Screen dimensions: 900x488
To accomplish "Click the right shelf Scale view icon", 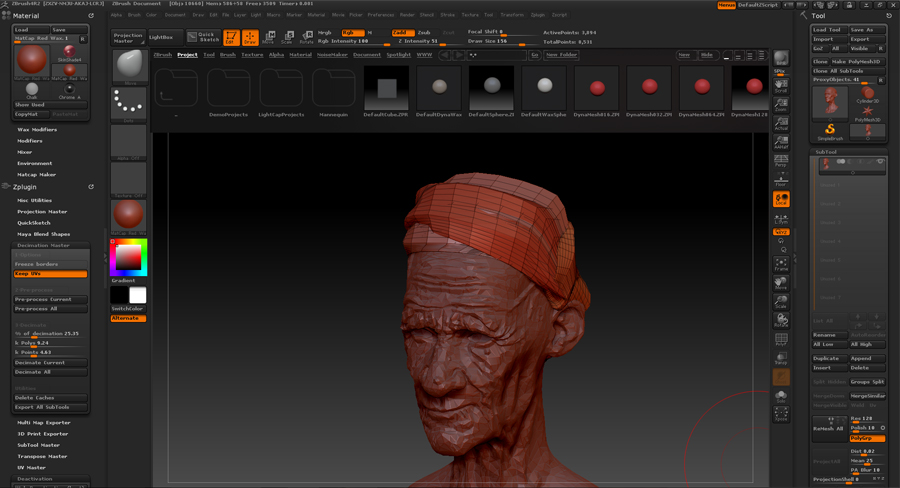I will click(x=781, y=301).
